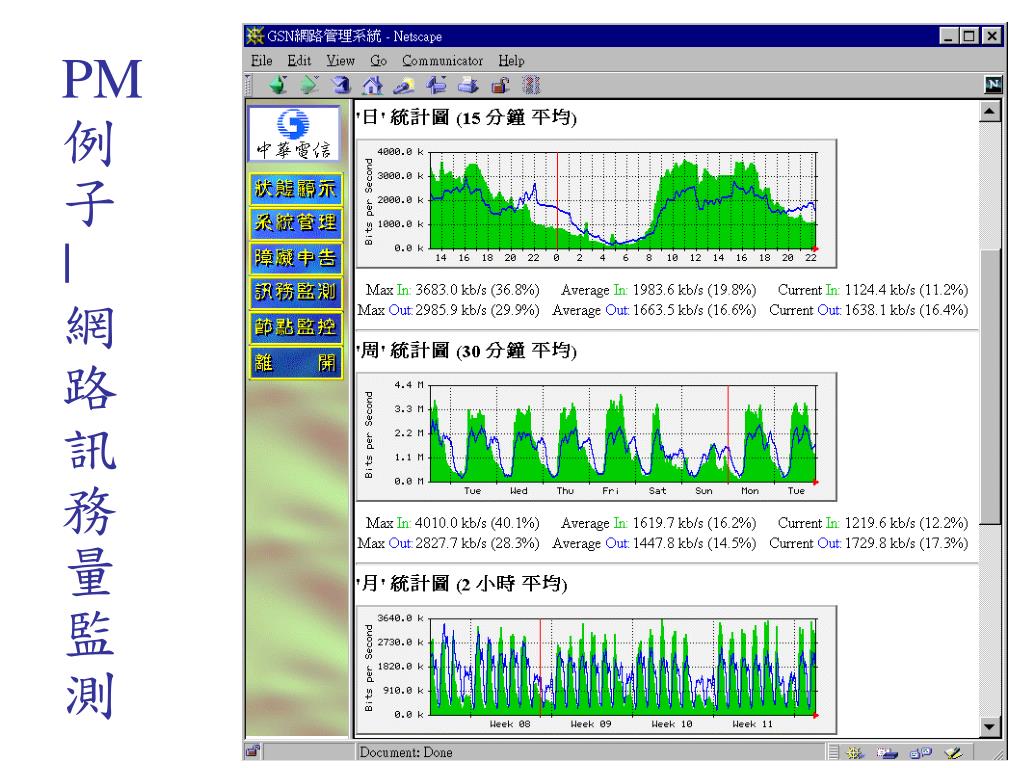
Task: Reload the page using the Reload icon
Action: click(x=341, y=85)
